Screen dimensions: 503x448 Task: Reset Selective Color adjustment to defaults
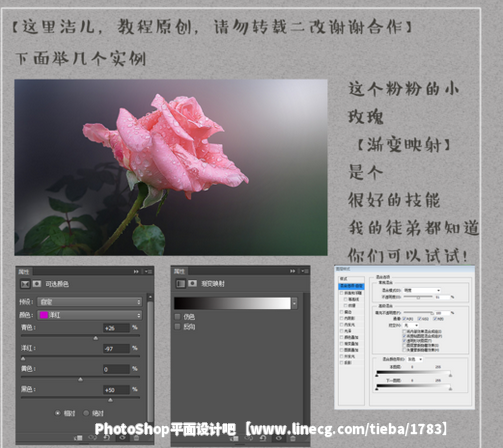[x=107, y=438]
